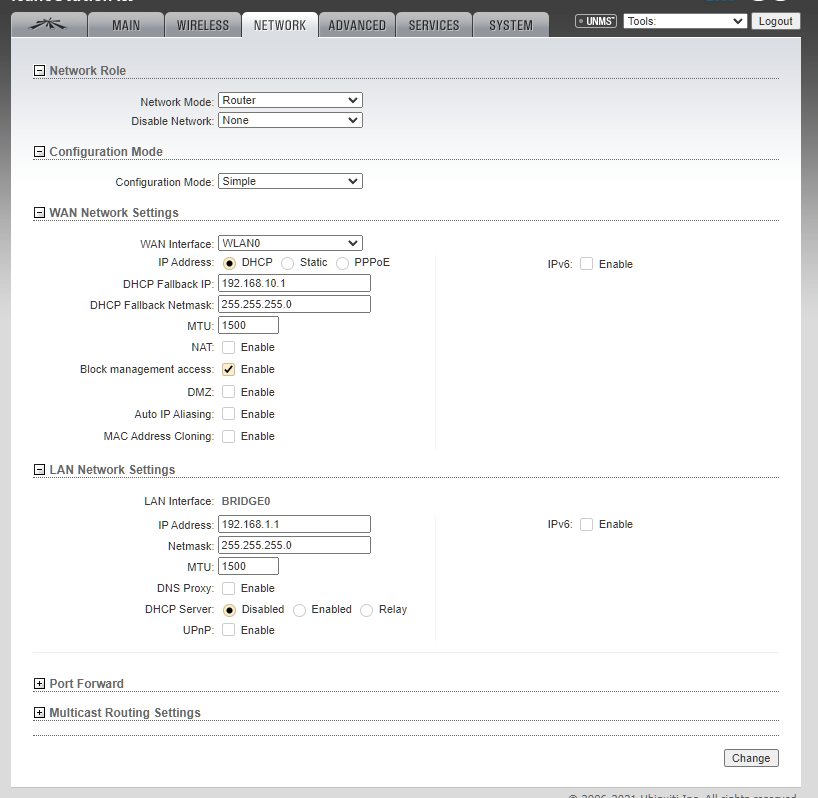The height and width of the screenshot is (798, 818).
Task: Open the Ubiquiti logo tab
Action: [x=49, y=25]
